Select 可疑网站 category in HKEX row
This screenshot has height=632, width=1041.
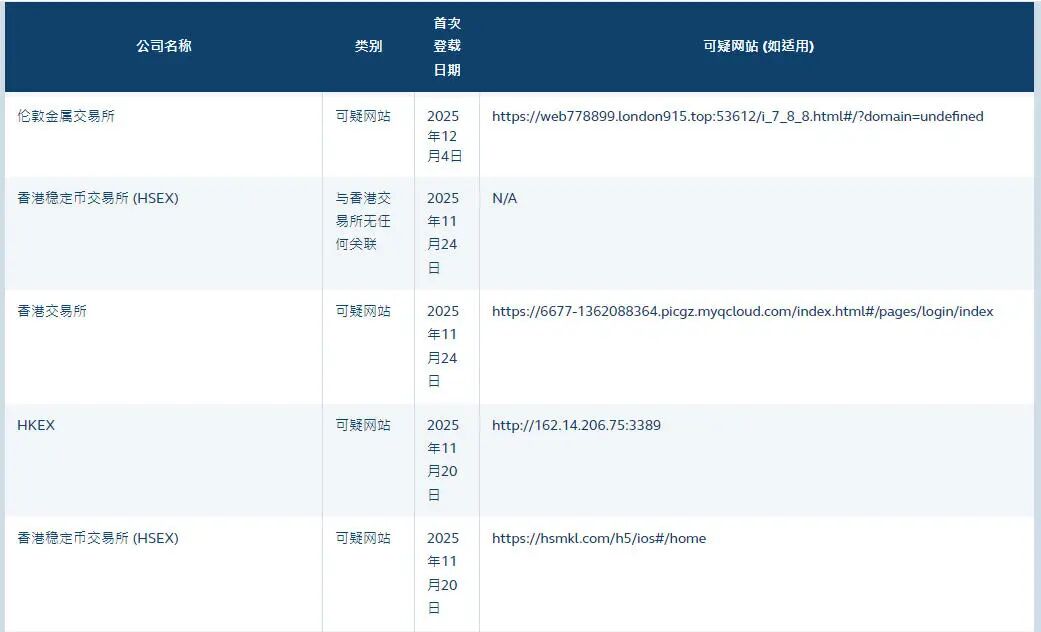tap(362, 426)
